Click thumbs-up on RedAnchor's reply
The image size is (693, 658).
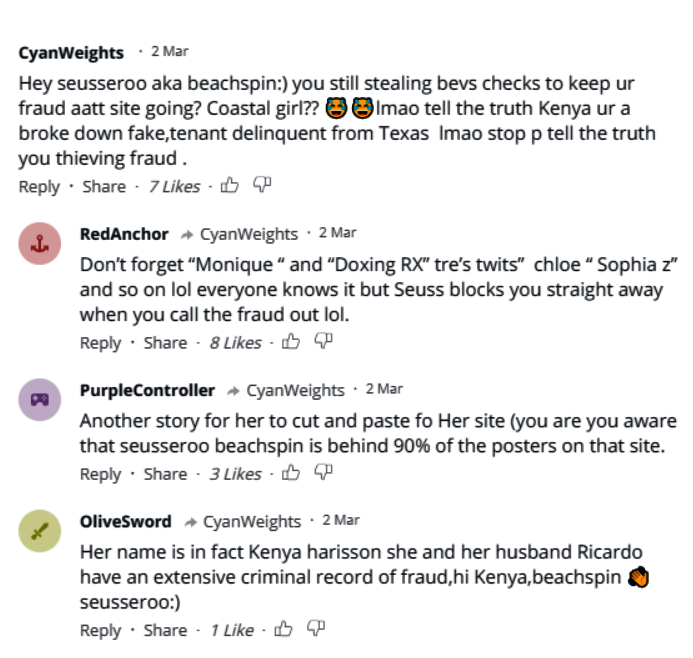pyautogui.click(x=291, y=342)
